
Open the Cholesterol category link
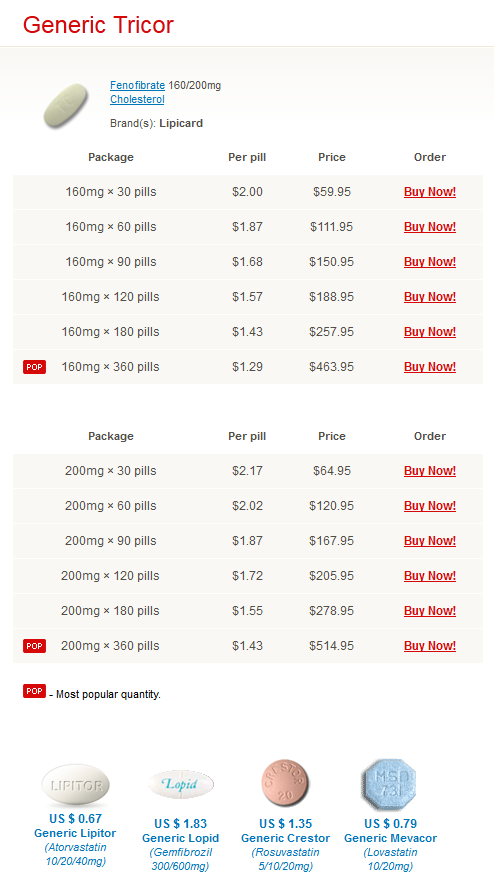(x=137, y=99)
